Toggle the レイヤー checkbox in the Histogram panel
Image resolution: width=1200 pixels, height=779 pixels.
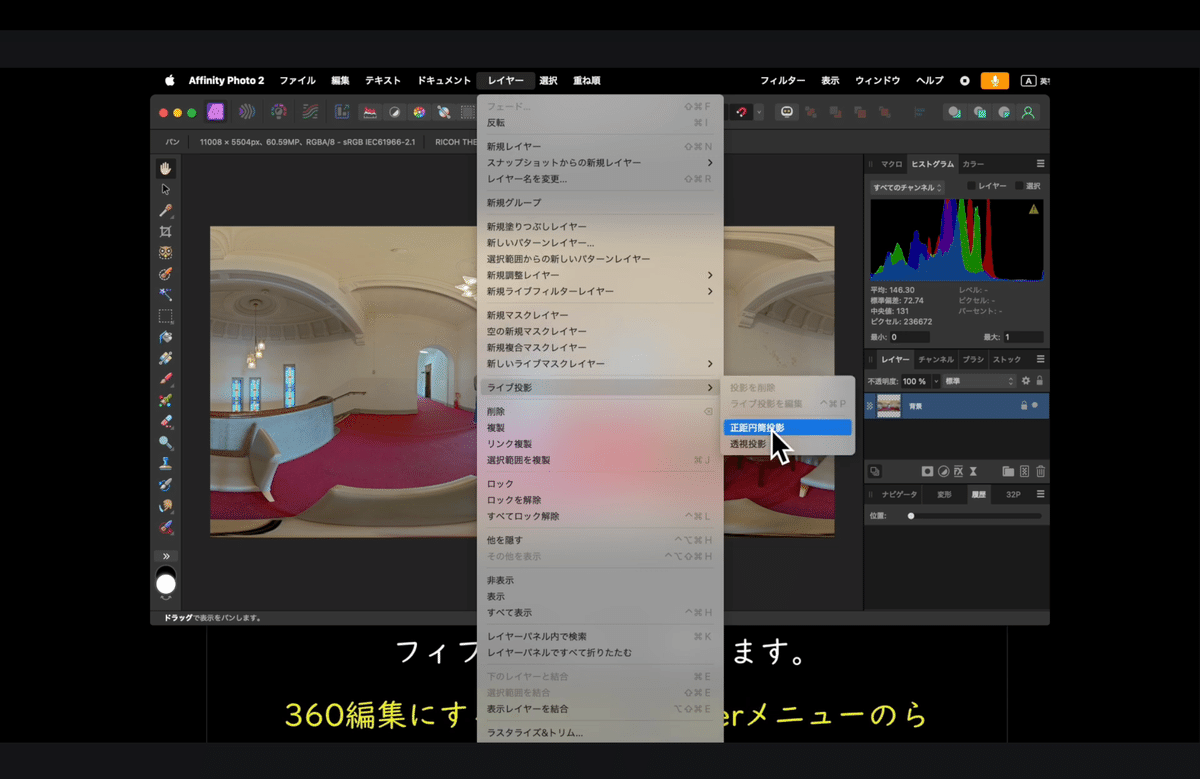click(x=971, y=186)
